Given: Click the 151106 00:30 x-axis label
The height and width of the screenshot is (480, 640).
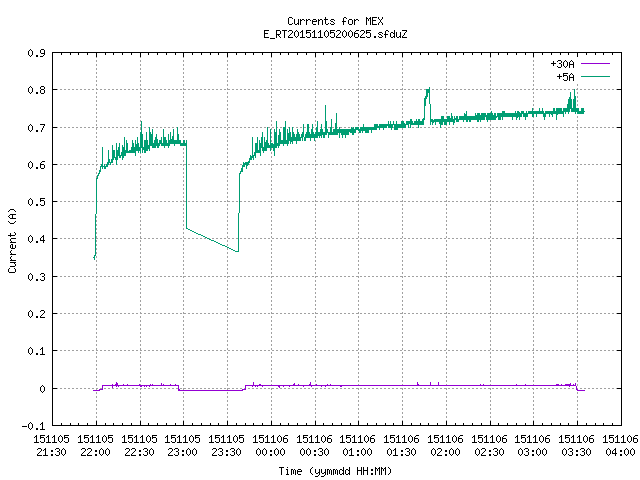Looking at the screenshot, I should coord(314,445).
